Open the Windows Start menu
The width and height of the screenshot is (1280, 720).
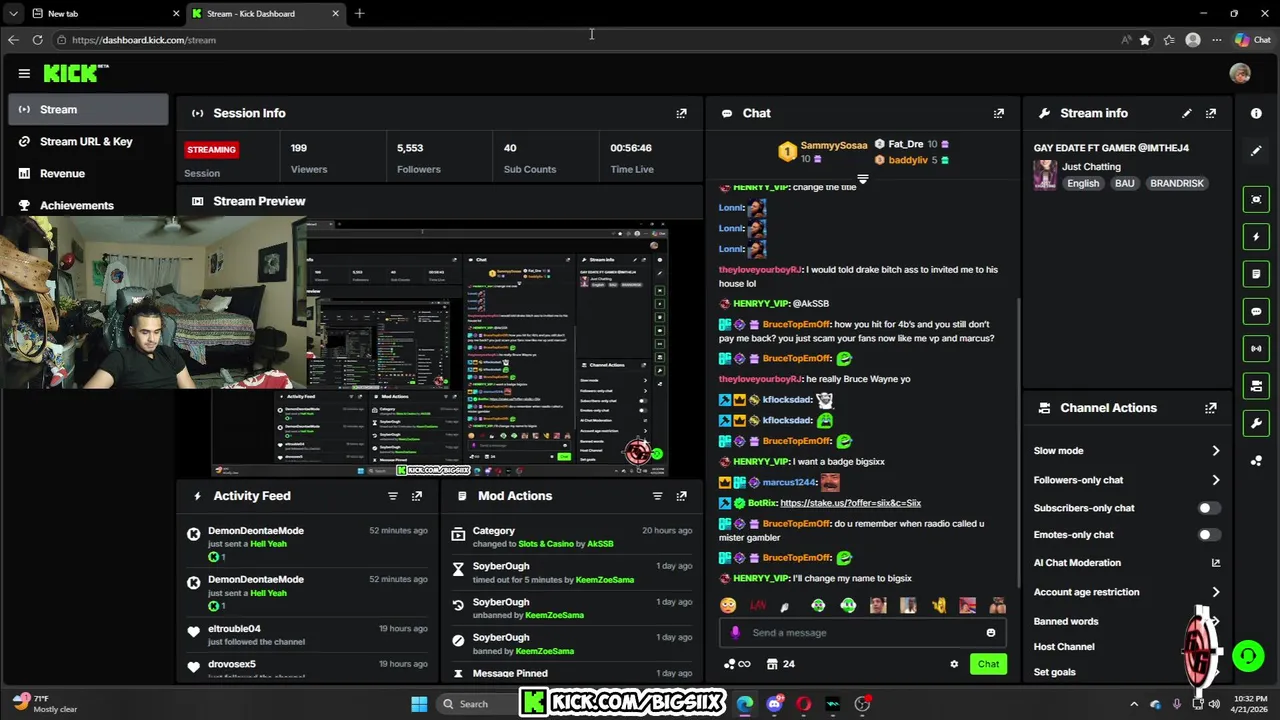419,704
